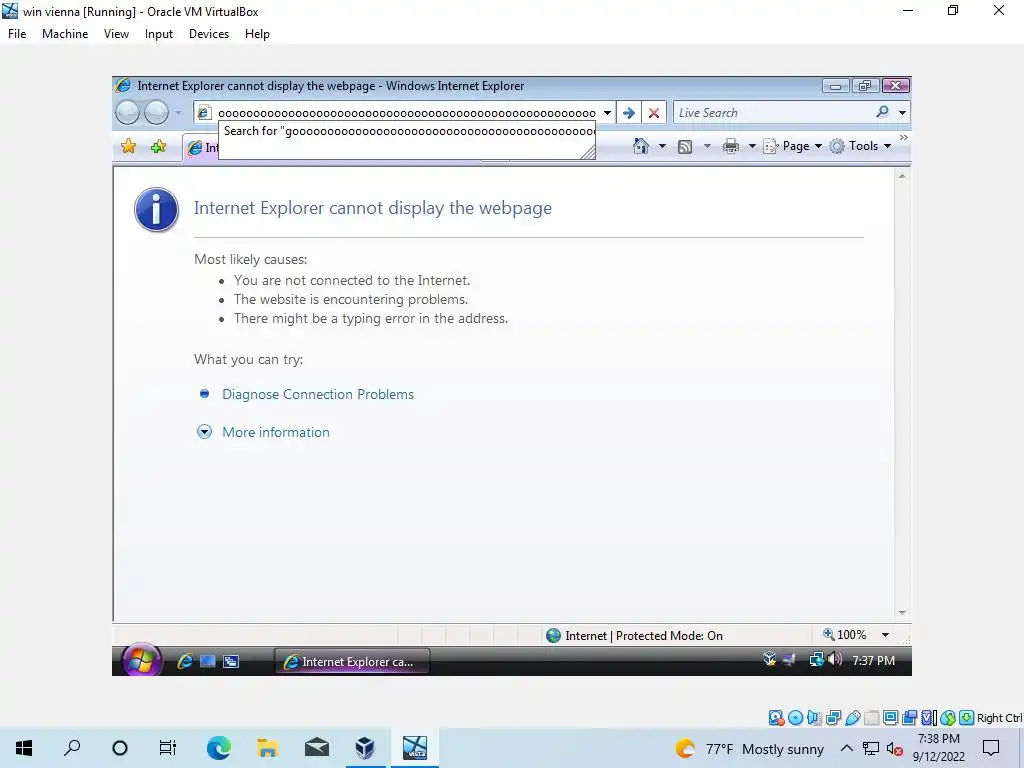
Task: Open VirtualBox Input menu
Action: tap(159, 34)
